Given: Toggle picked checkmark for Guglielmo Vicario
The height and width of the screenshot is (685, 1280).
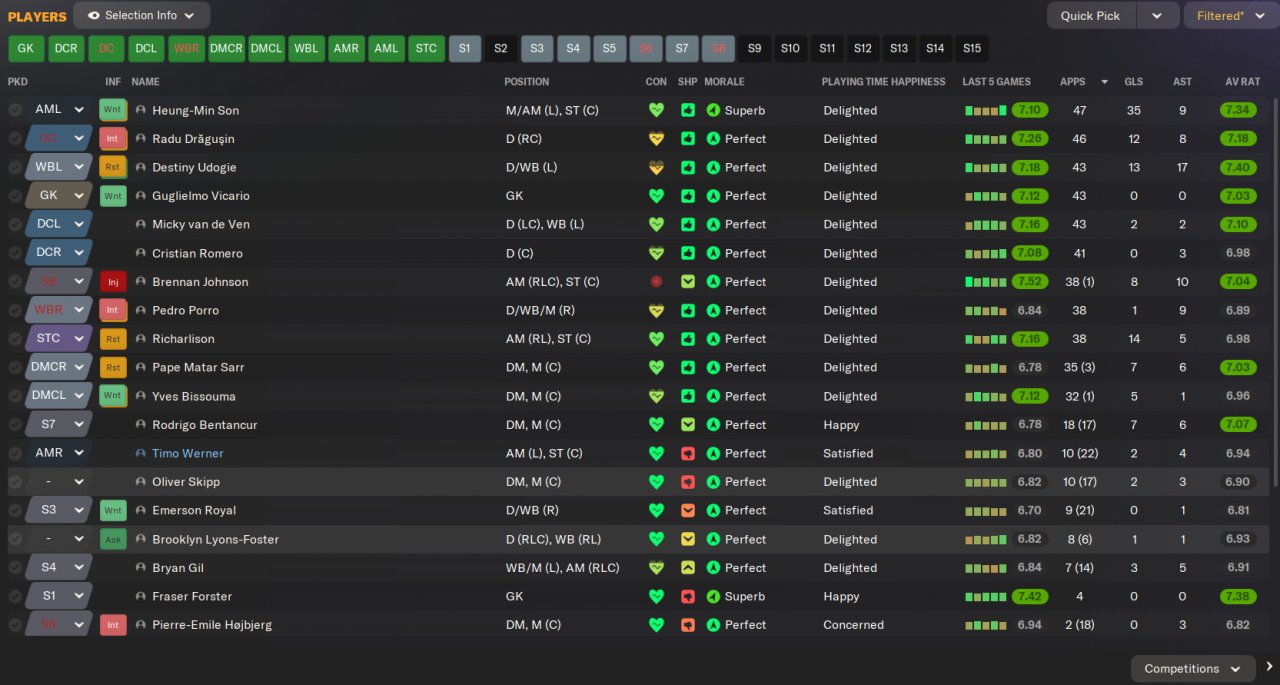Looking at the screenshot, I should click(15, 196).
